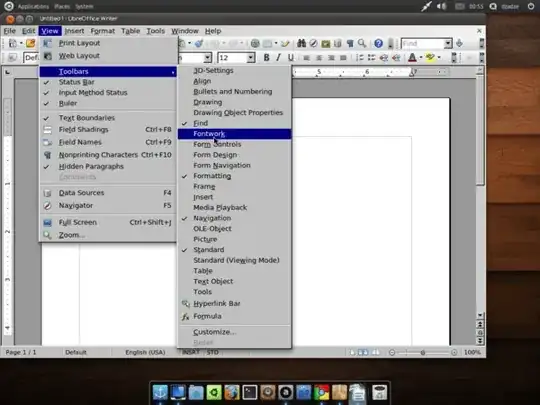This screenshot has height=405, width=540.
Task: Open Find & Replace binoculars icon
Action: (301, 43)
